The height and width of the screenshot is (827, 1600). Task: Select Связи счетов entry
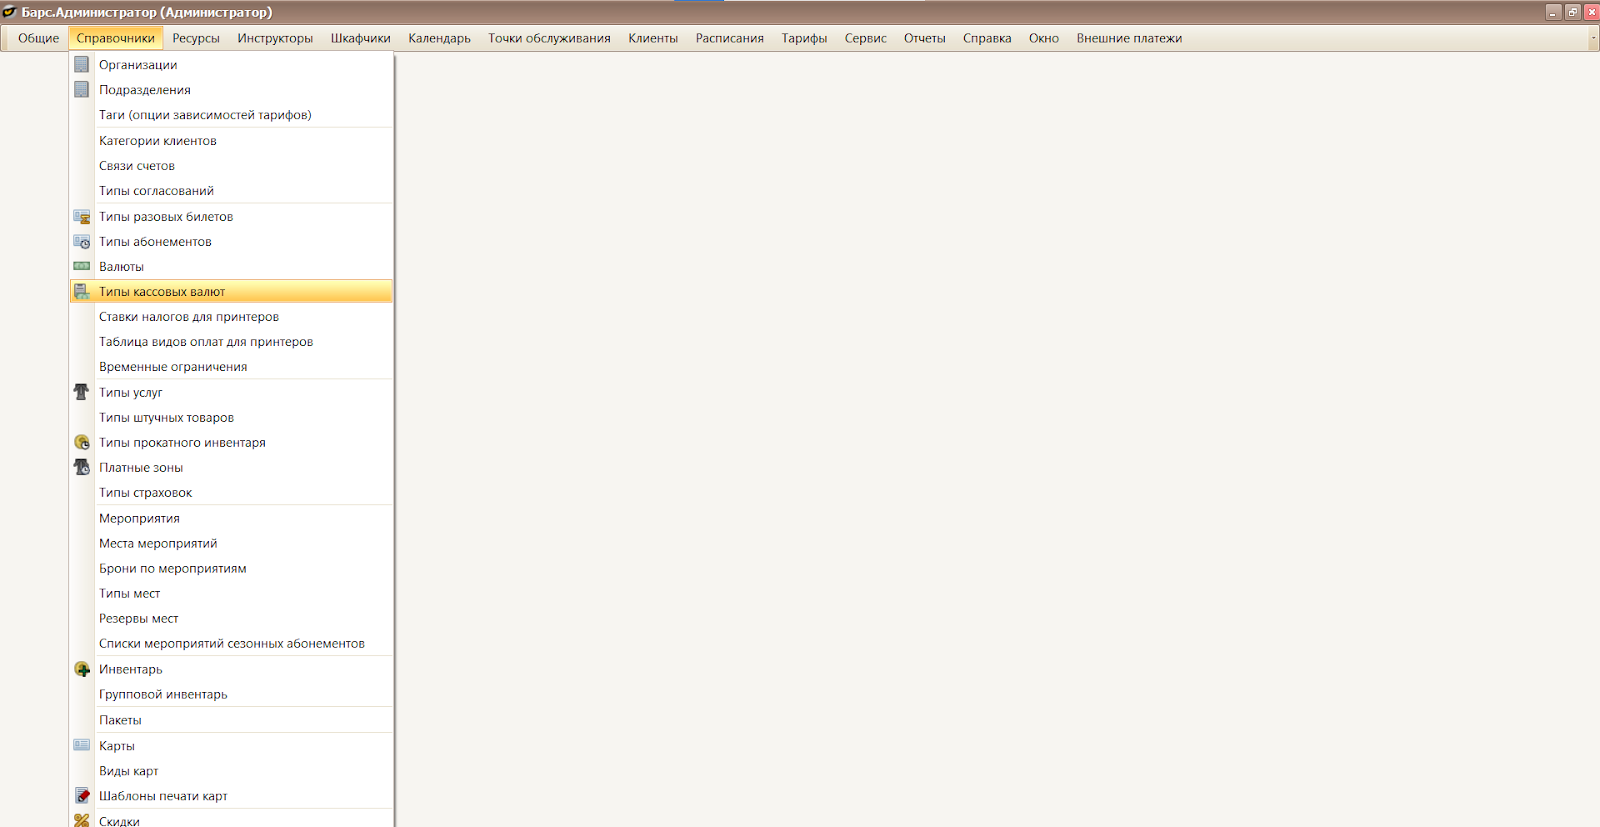coord(231,166)
